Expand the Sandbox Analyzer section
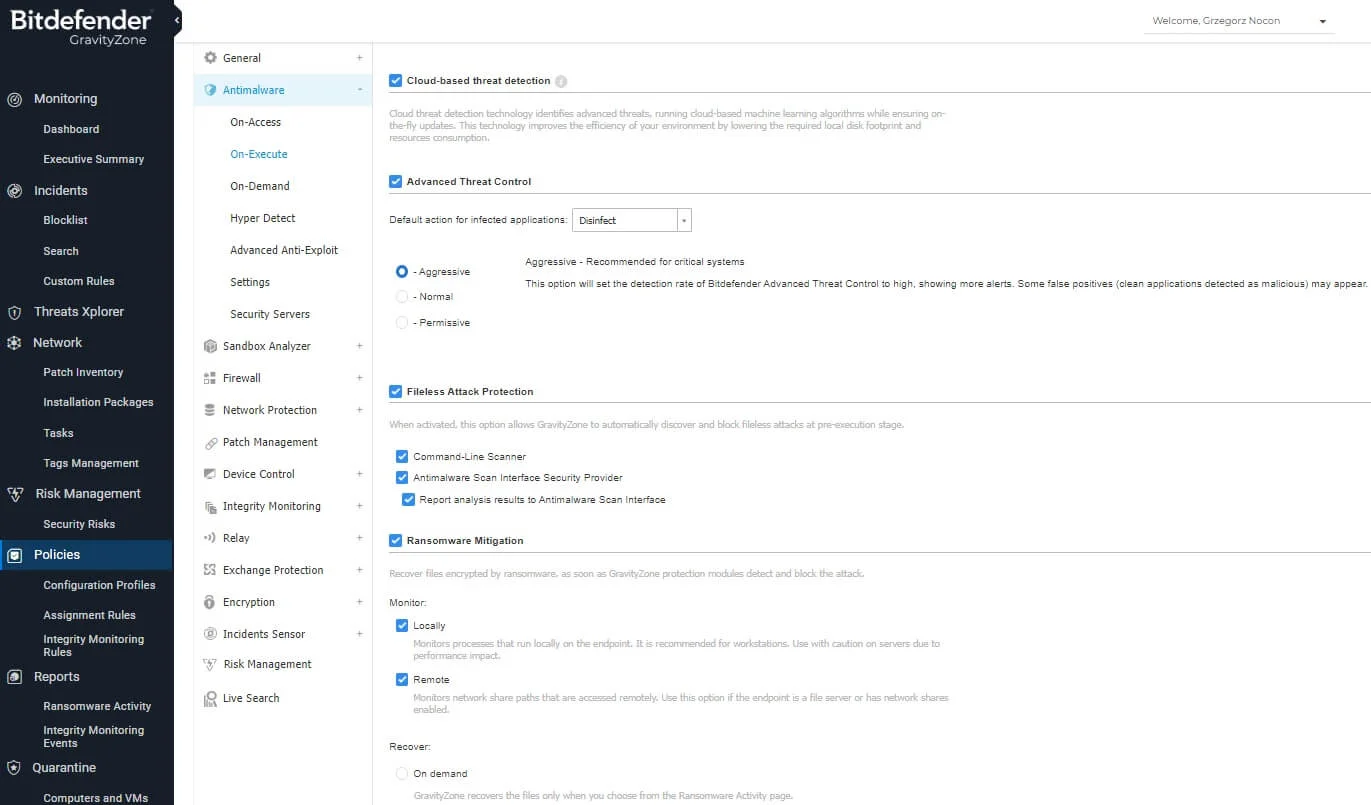 (x=359, y=346)
